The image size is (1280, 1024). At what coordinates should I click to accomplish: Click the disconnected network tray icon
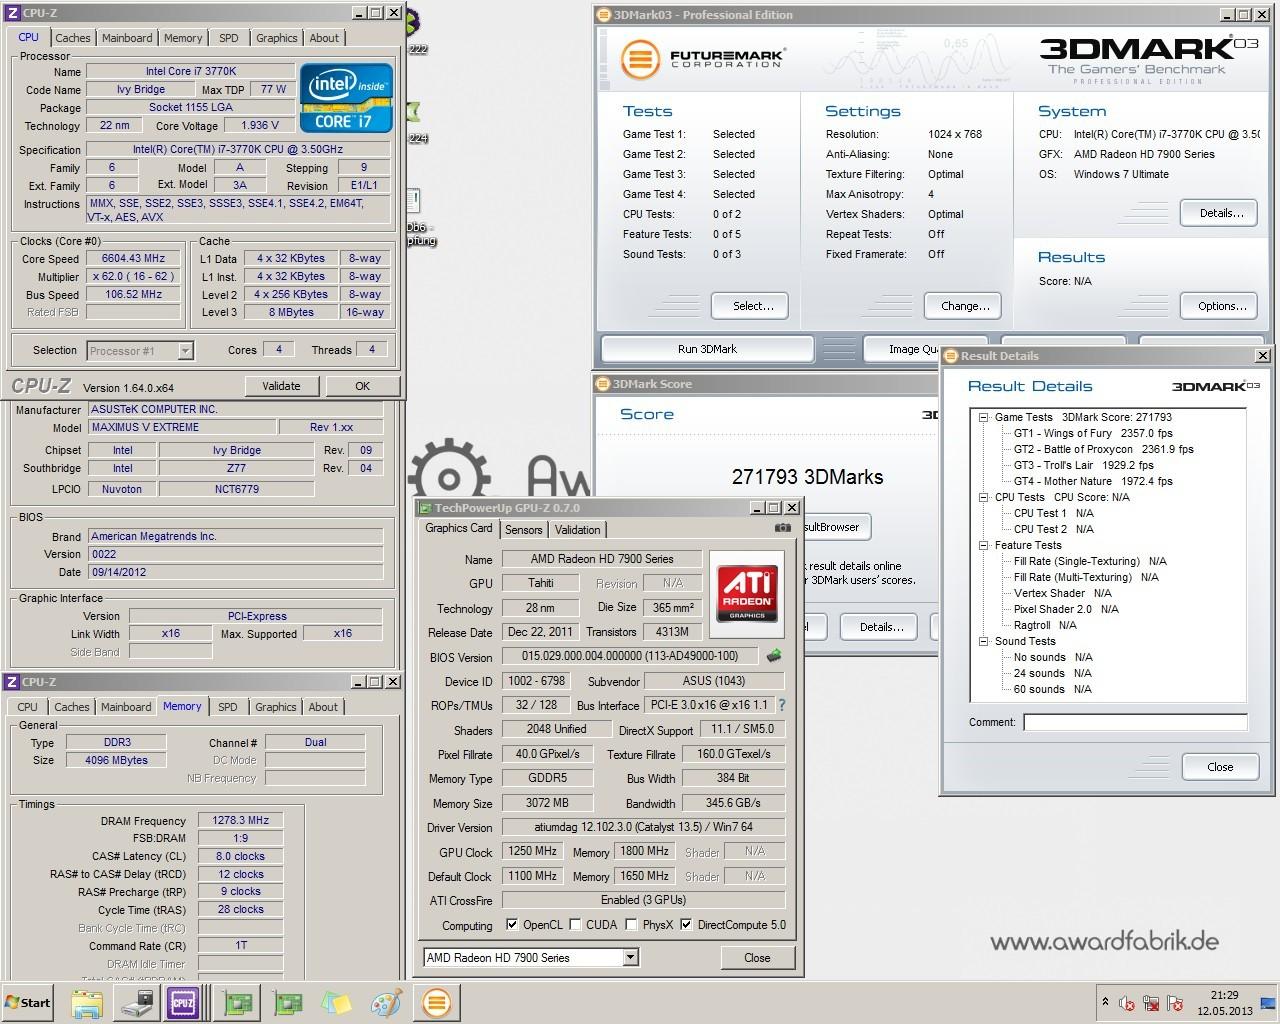coord(1151,1003)
